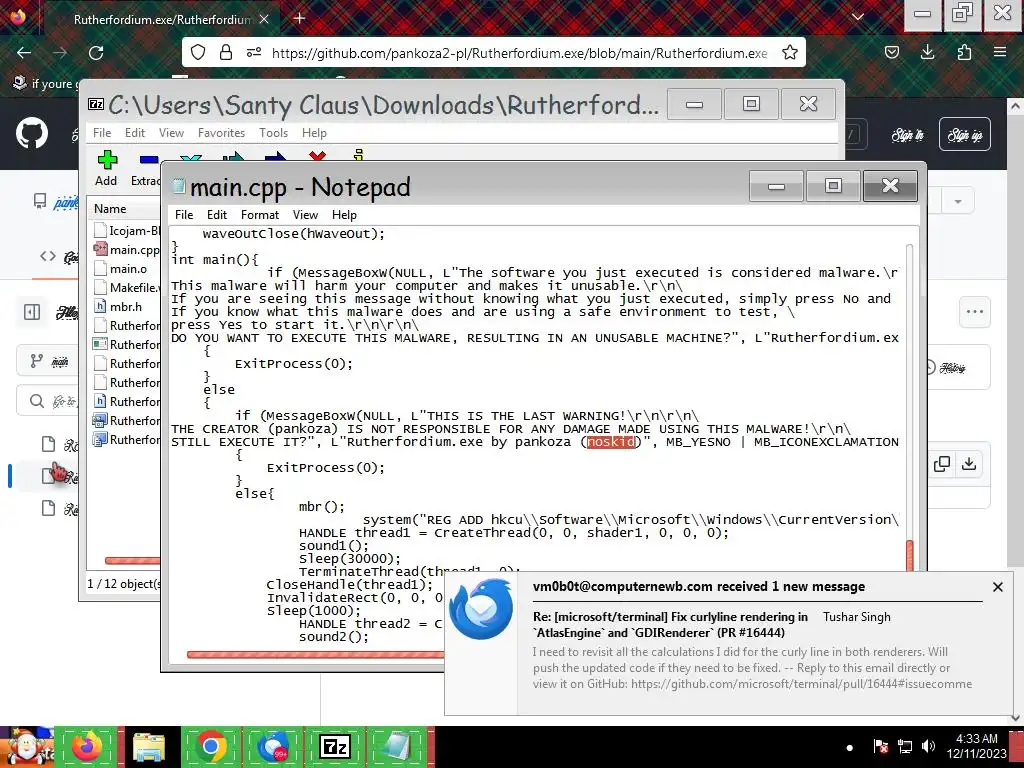Open Notepad View menu
Screen dimensions: 1024x768
click(305, 215)
